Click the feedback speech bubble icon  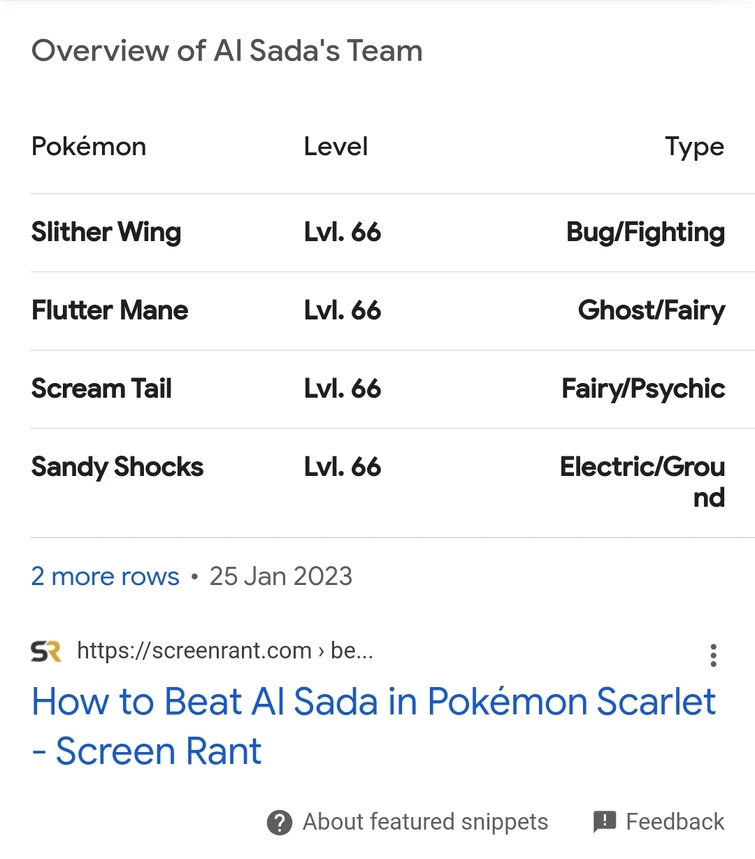604,822
